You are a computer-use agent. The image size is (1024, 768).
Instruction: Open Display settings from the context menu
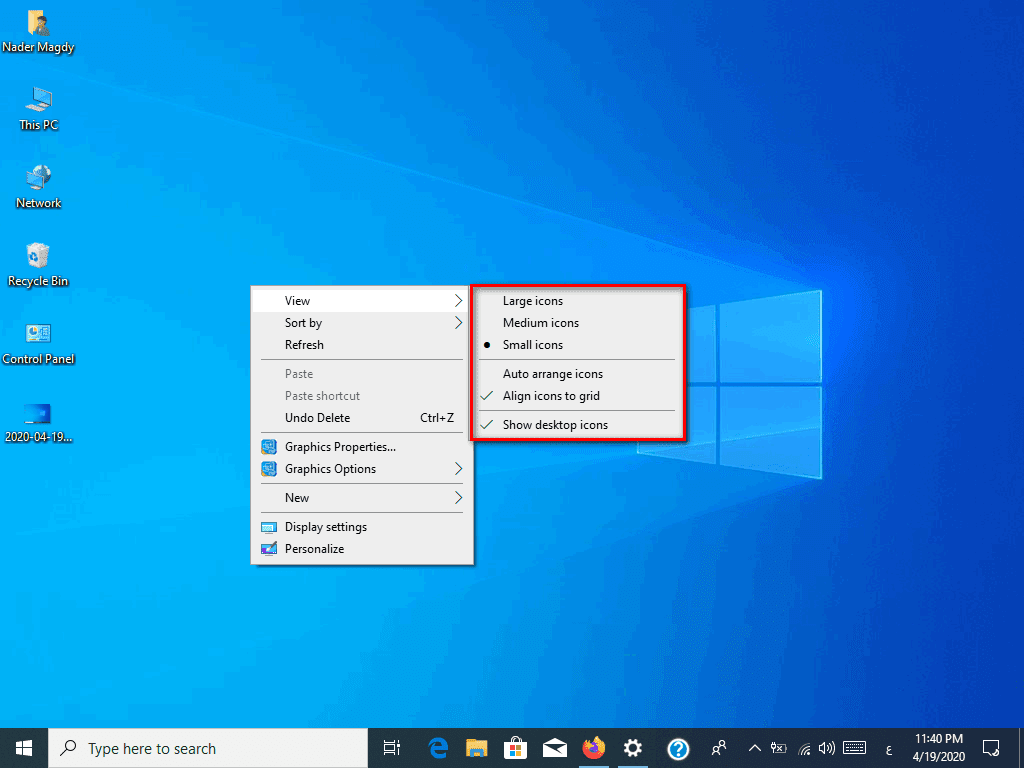(x=362, y=527)
